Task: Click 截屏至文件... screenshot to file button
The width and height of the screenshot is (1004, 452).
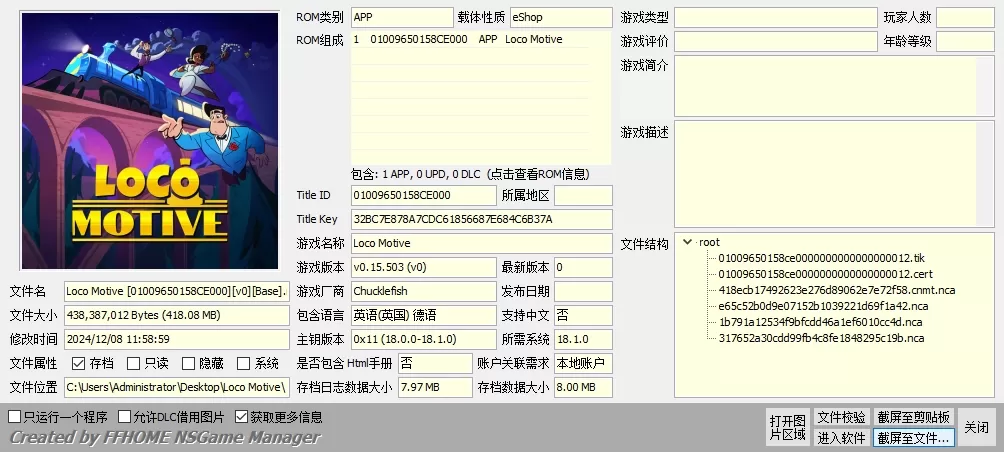Action: coord(914,437)
